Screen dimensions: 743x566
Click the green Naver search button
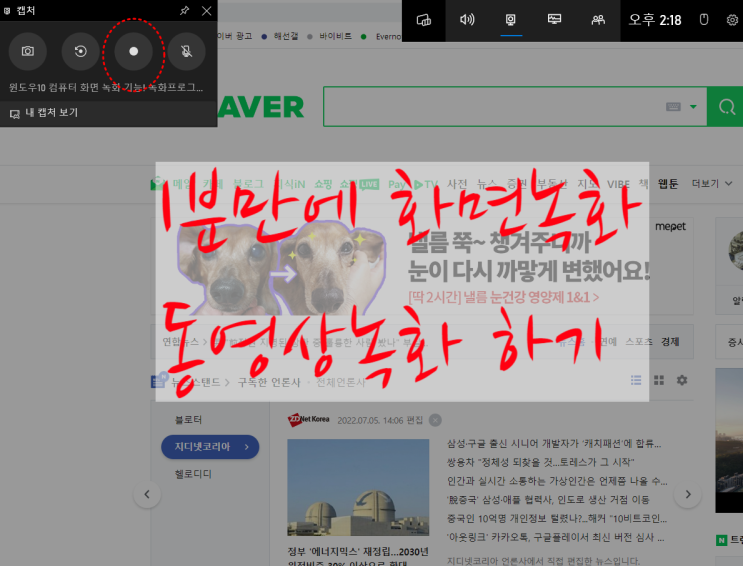point(725,107)
